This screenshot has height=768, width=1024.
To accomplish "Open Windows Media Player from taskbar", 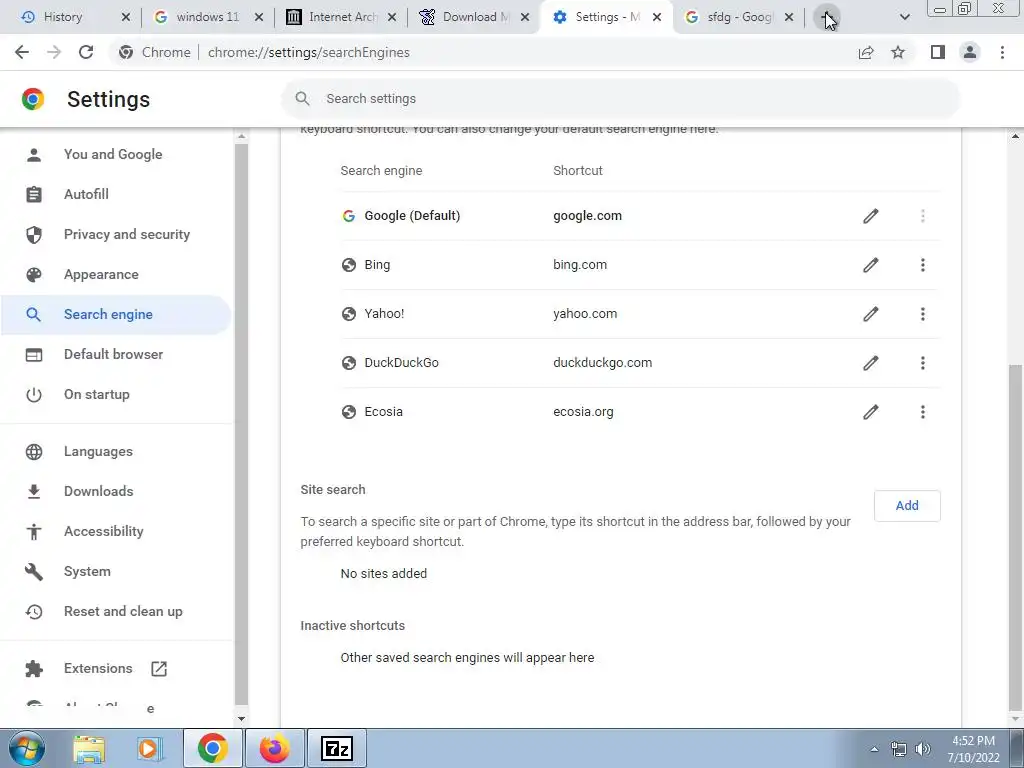I will pos(149,748).
